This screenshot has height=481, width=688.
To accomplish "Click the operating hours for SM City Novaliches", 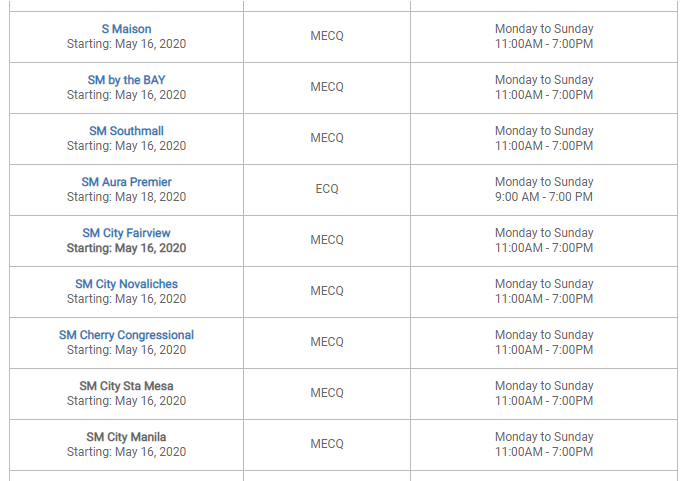I will pyautogui.click(x=544, y=291).
